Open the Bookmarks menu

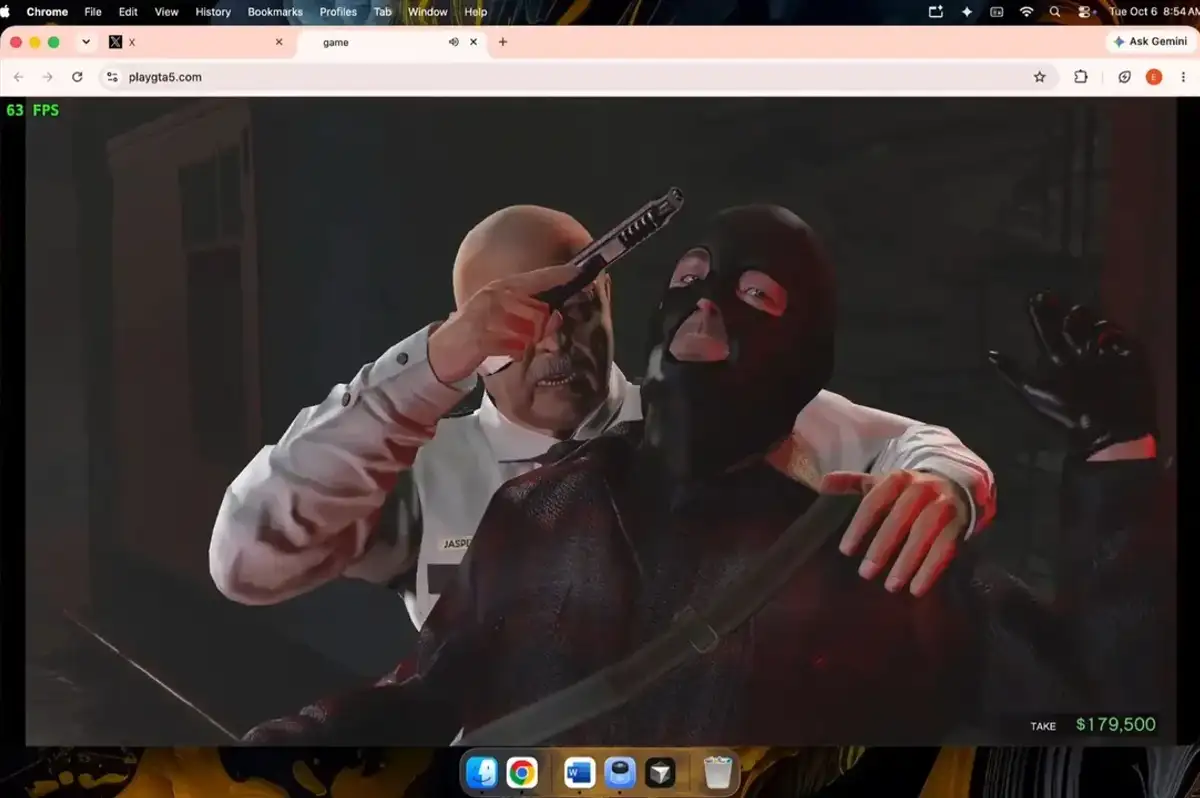click(x=275, y=12)
